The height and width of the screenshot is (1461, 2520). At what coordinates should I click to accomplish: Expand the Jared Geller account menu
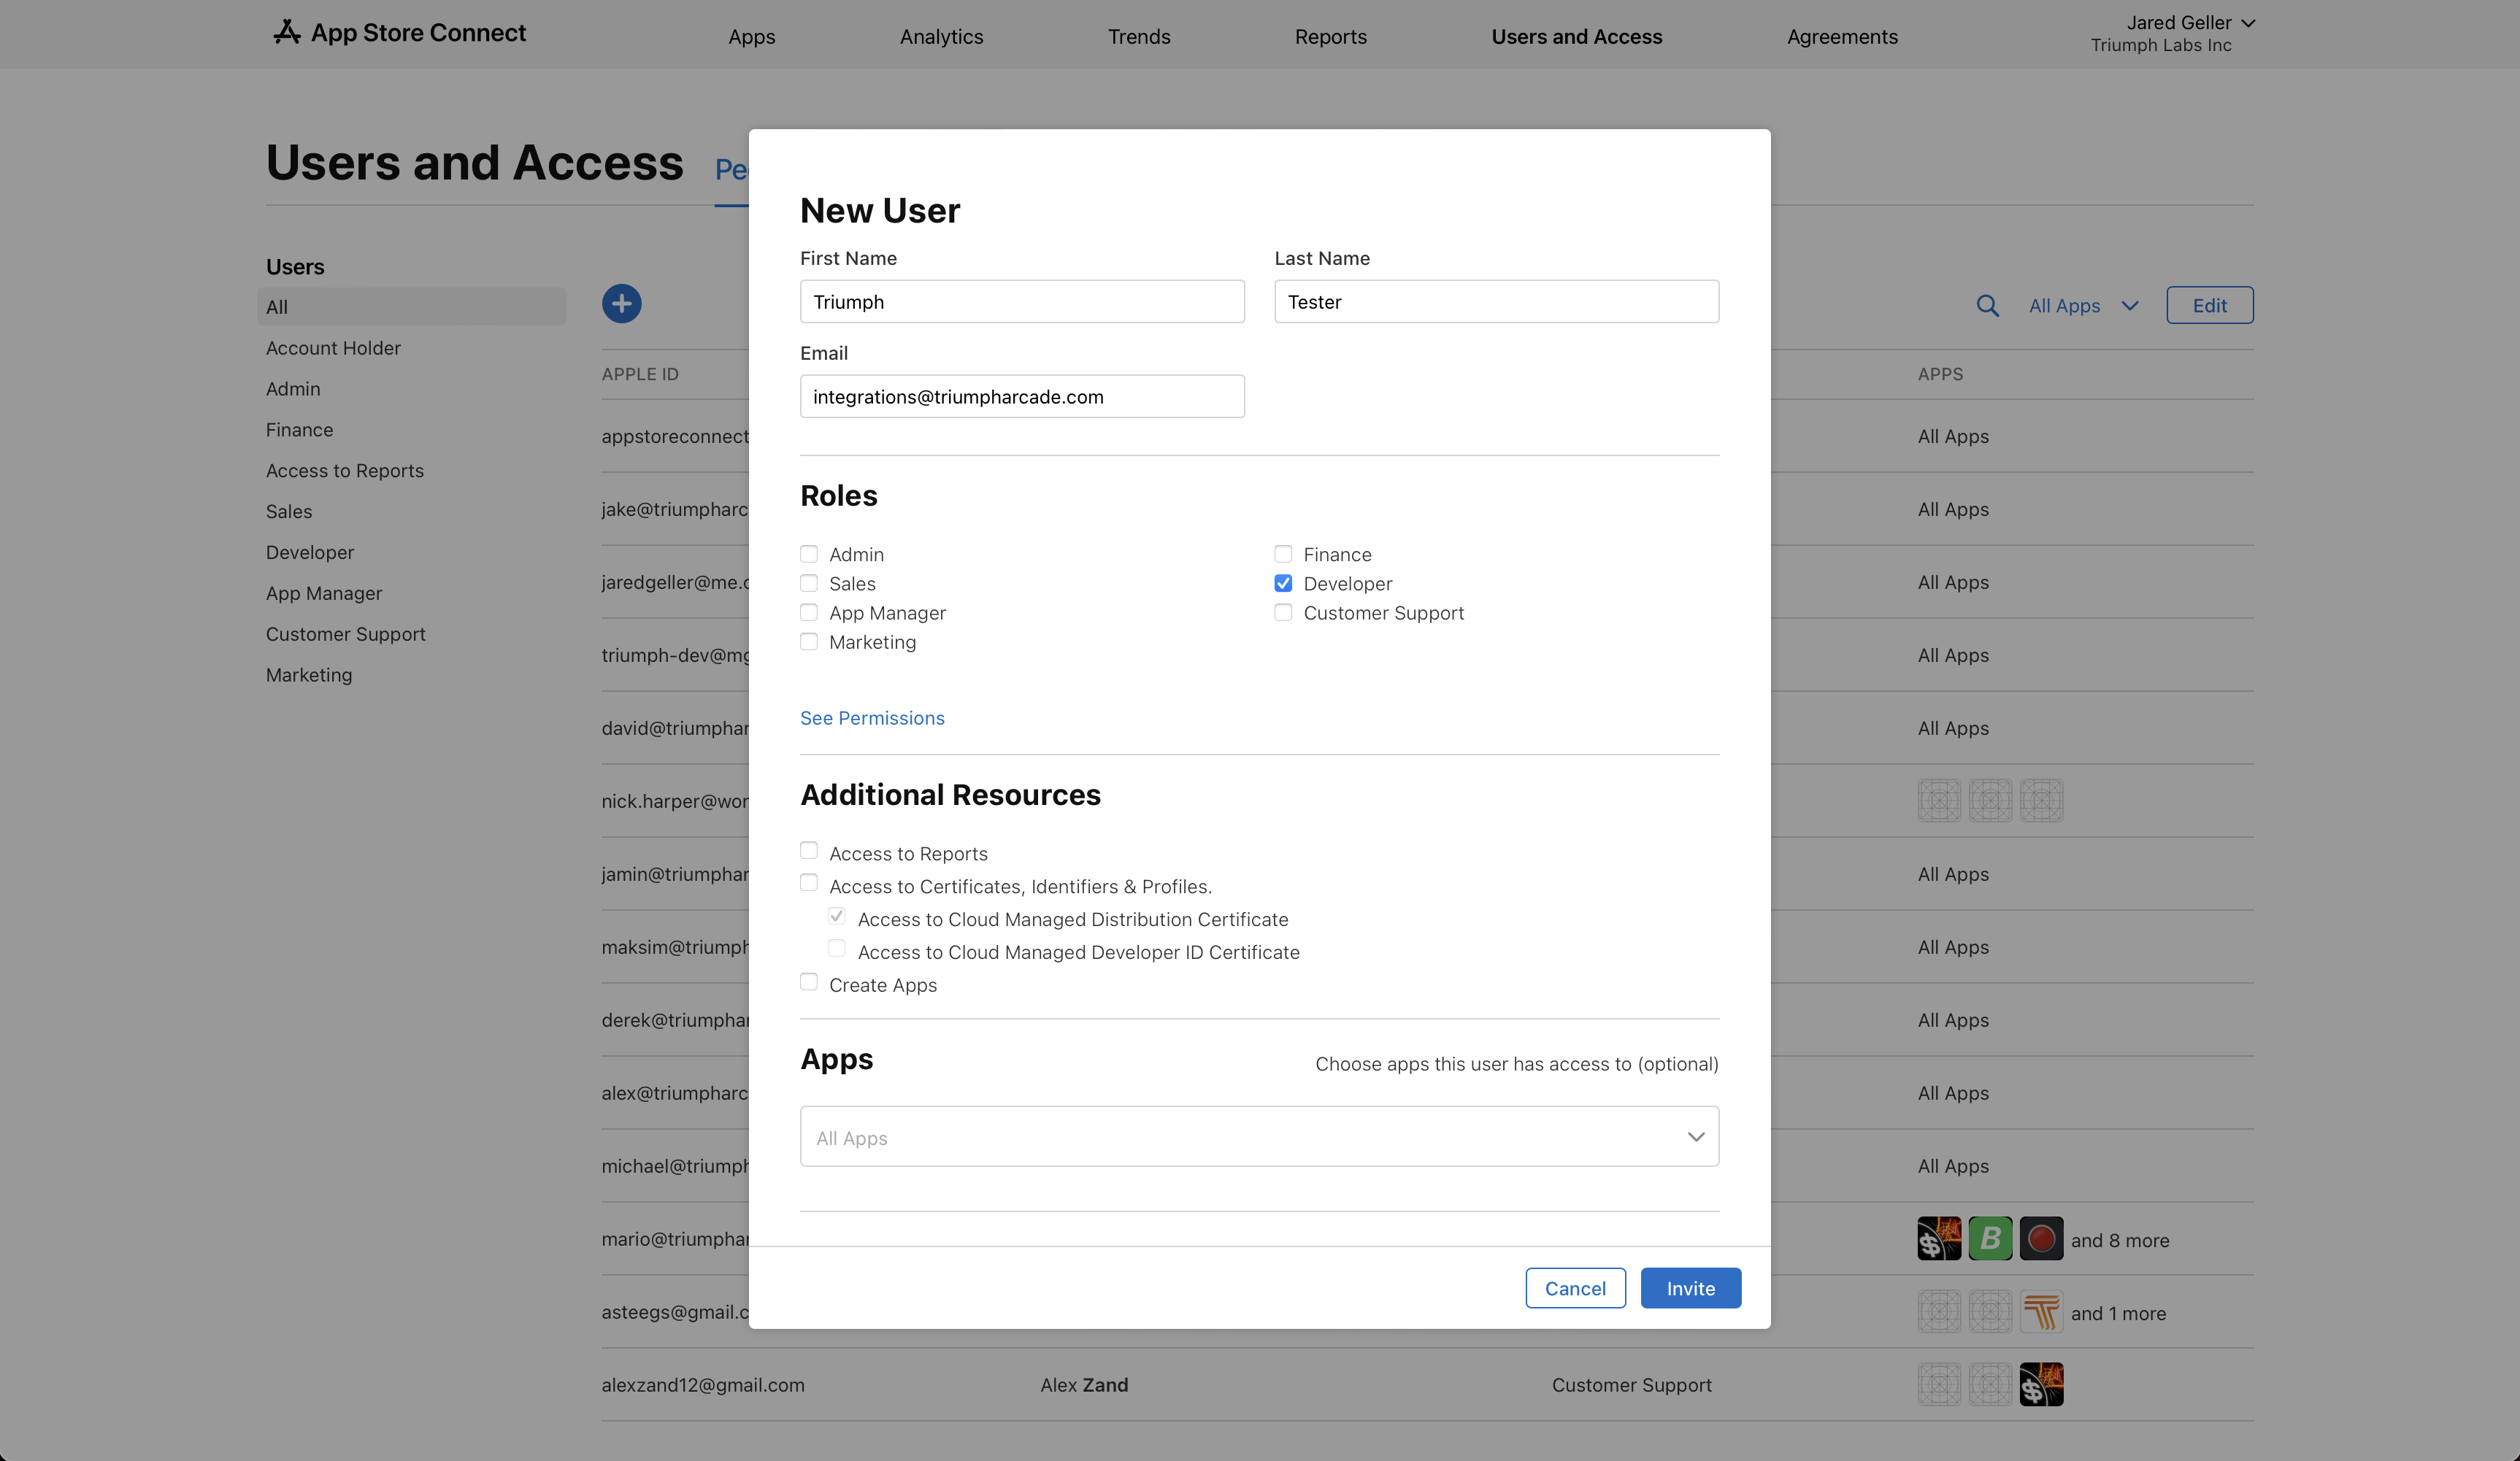pos(2190,23)
